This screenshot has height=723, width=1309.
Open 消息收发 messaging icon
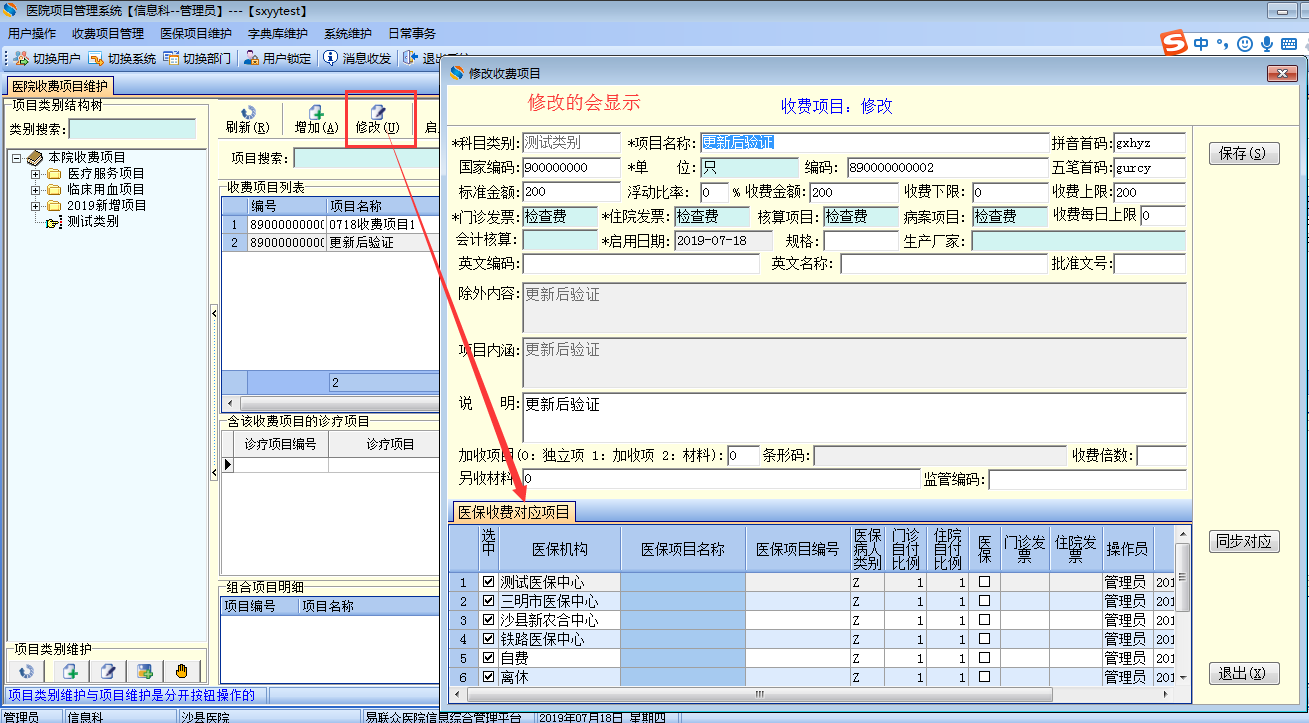pyautogui.click(x=330, y=59)
